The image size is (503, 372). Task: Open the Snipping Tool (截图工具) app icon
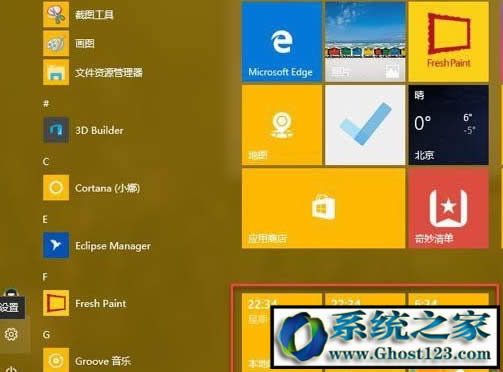click(x=56, y=14)
